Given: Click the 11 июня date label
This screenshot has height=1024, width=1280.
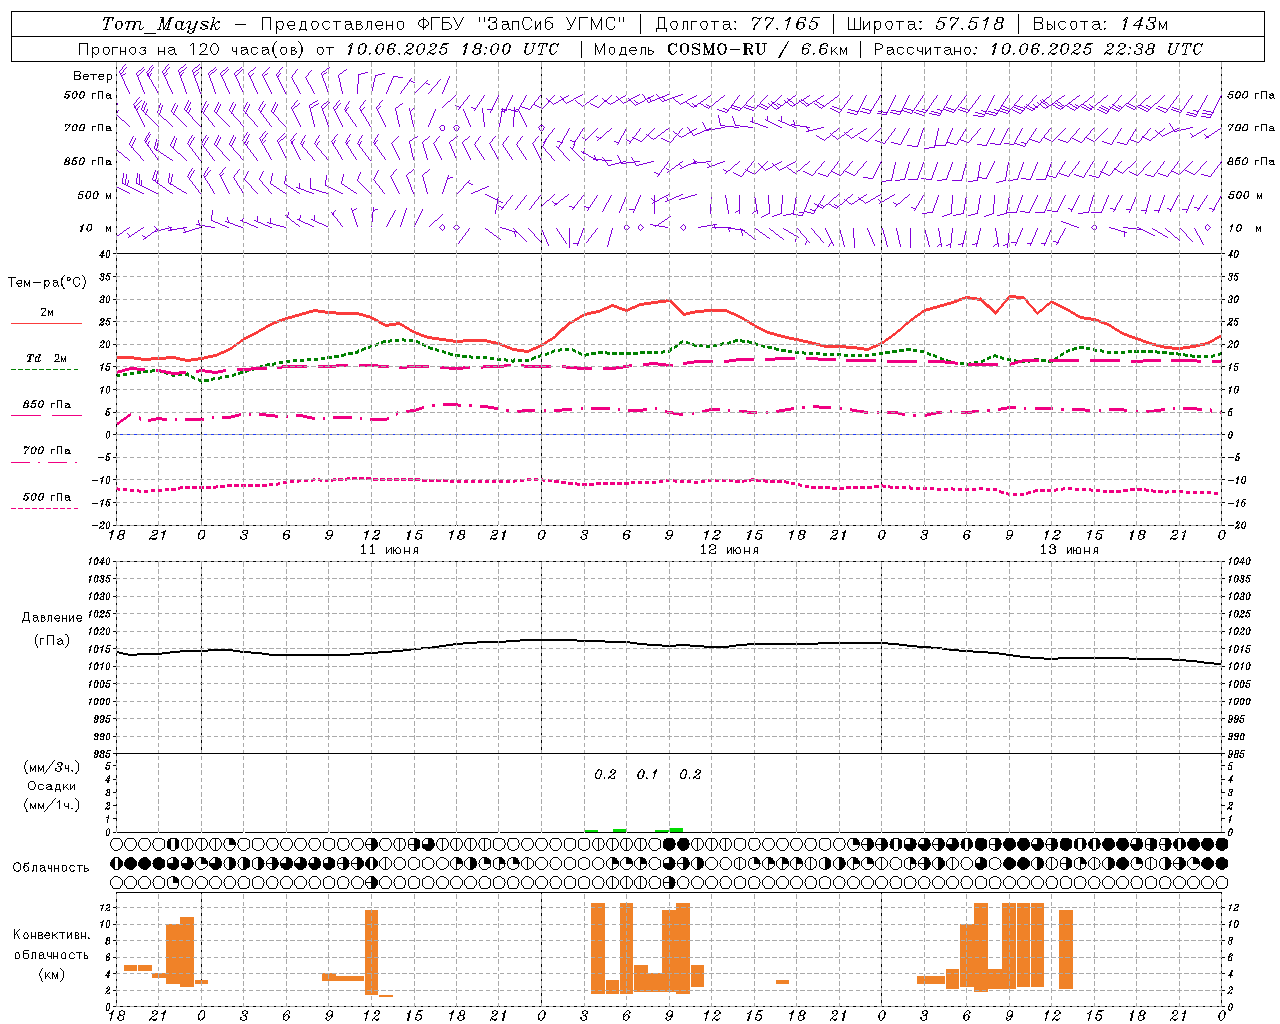Looking at the screenshot, I should click(390, 550).
